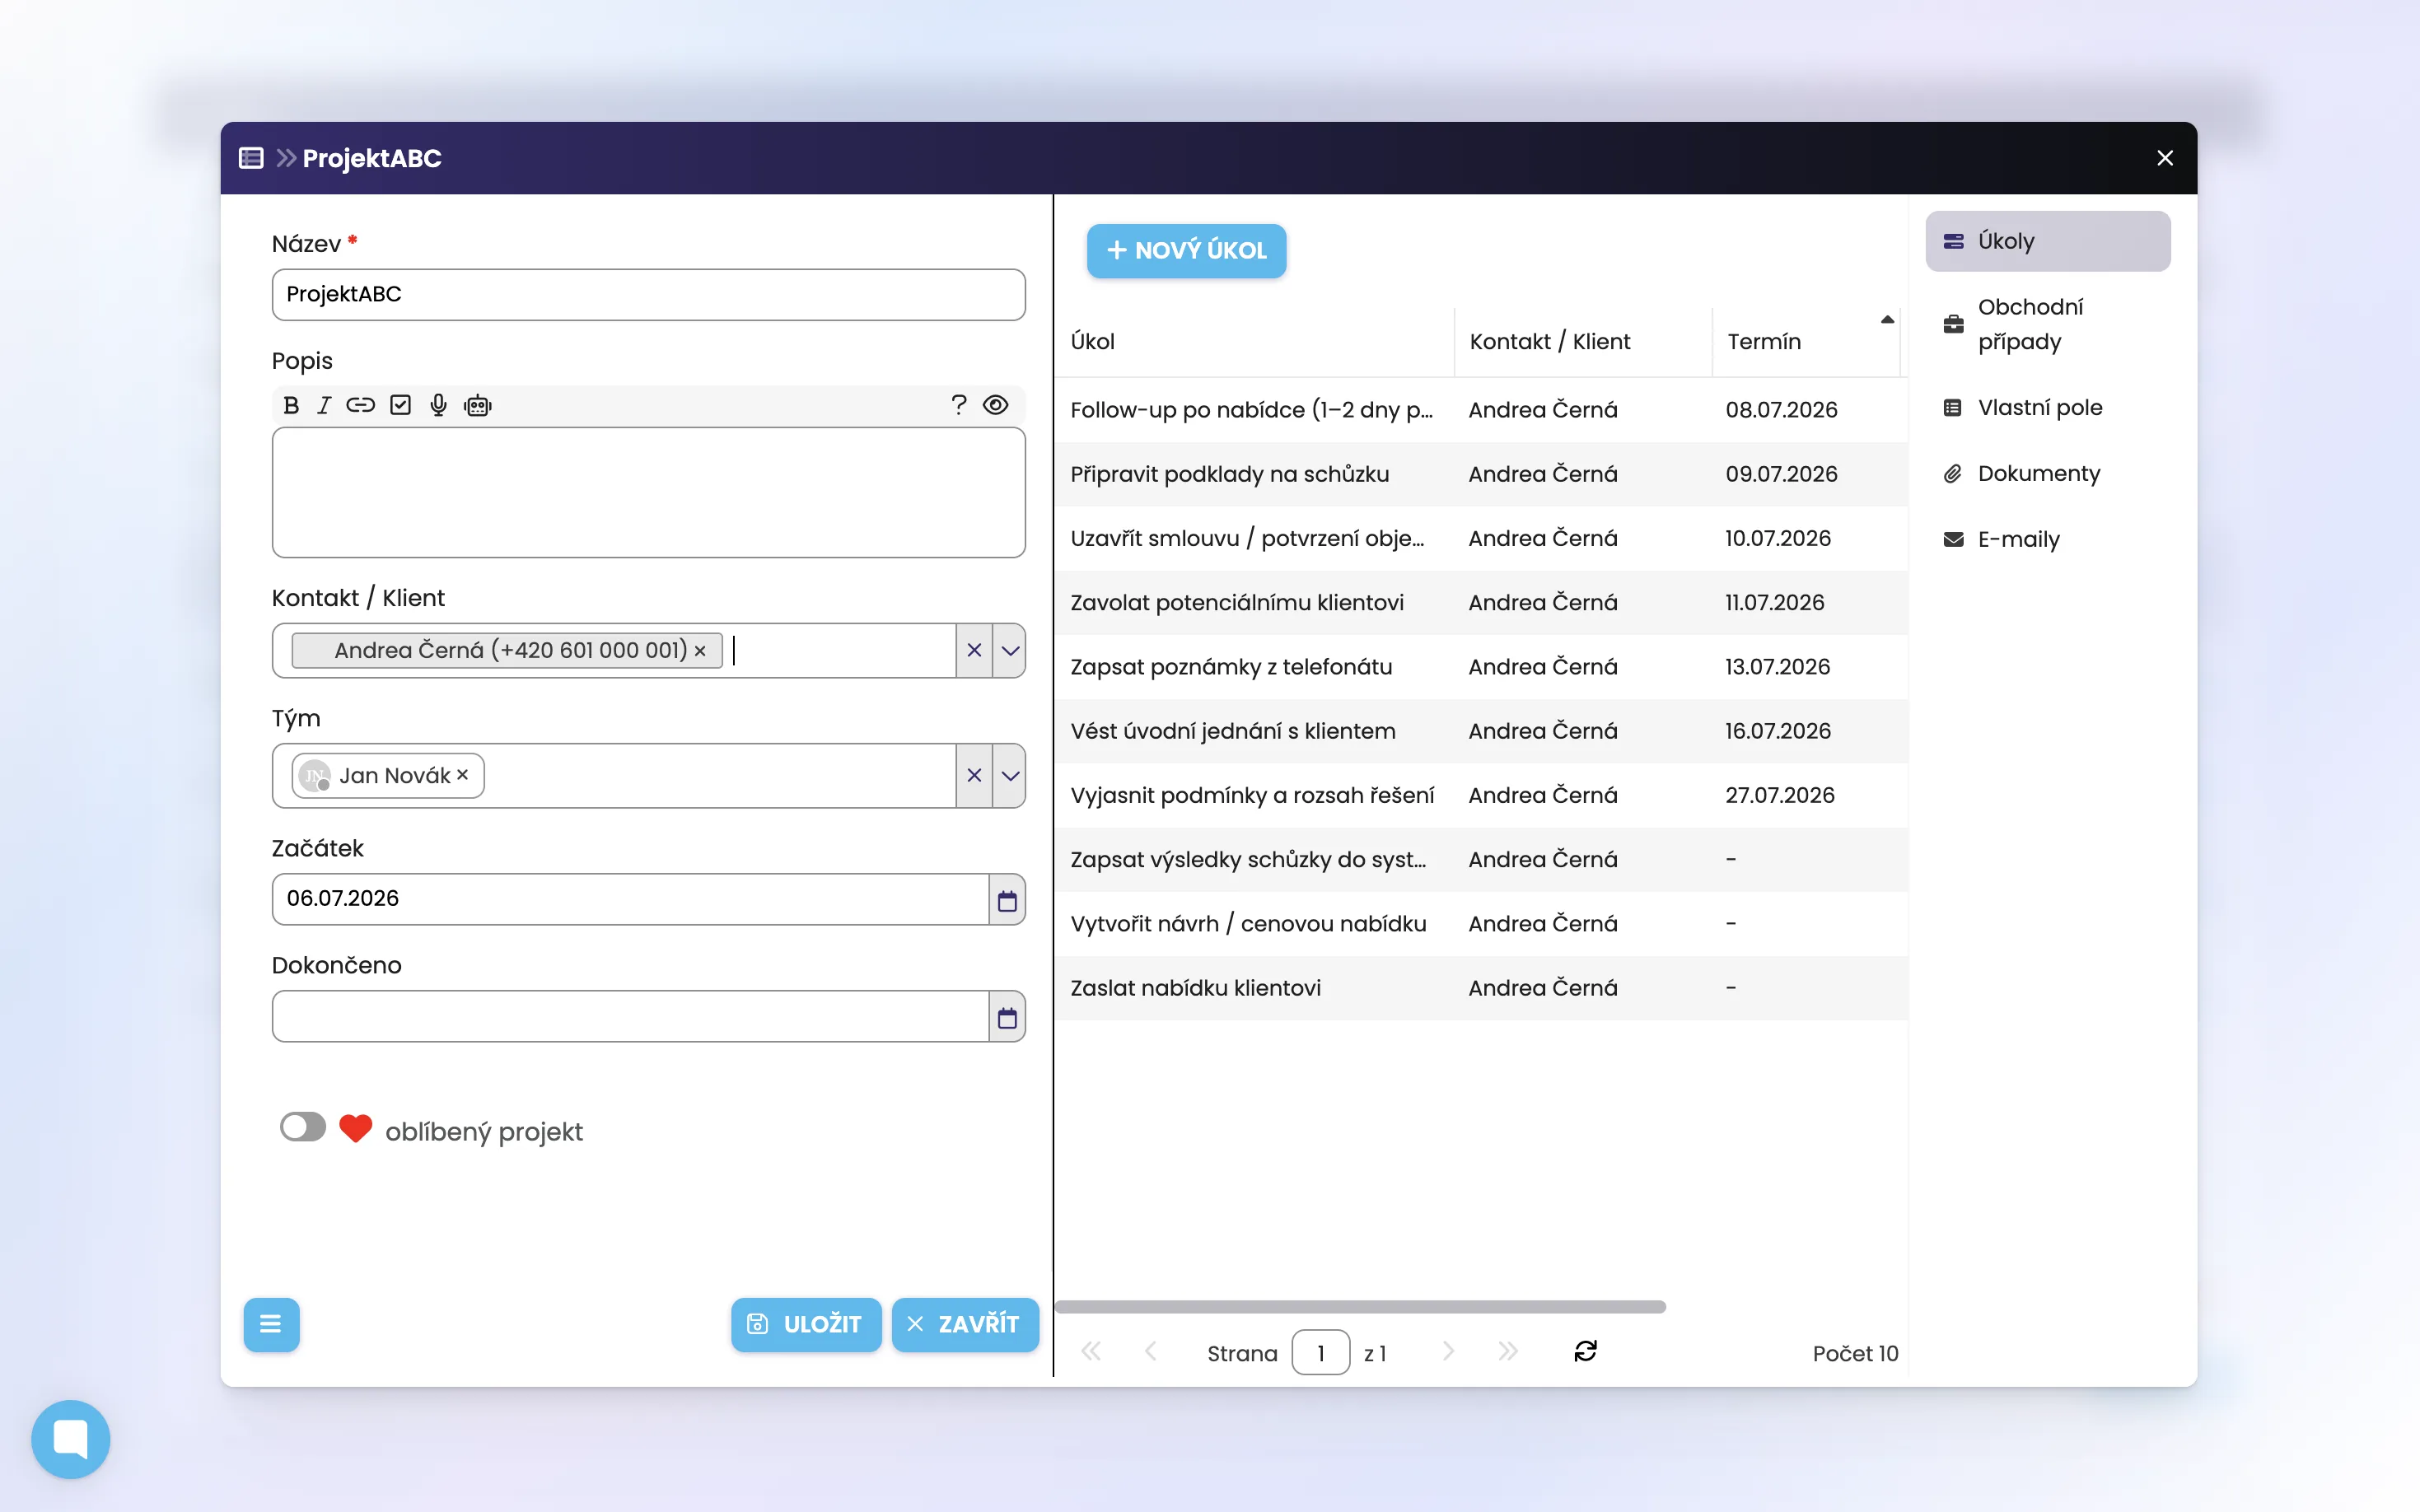The width and height of the screenshot is (2420, 1512).
Task: Sort tasks by the Termín column
Action: coord(1806,342)
